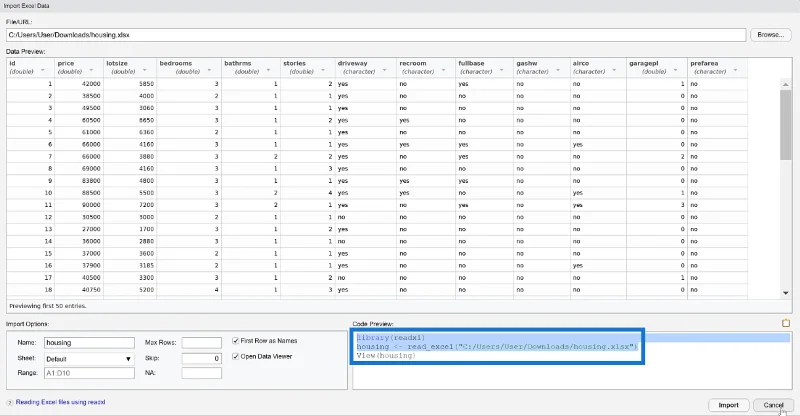Select lotsize cell 6650
The width and height of the screenshot is (800, 416).
pyautogui.click(x=130, y=120)
